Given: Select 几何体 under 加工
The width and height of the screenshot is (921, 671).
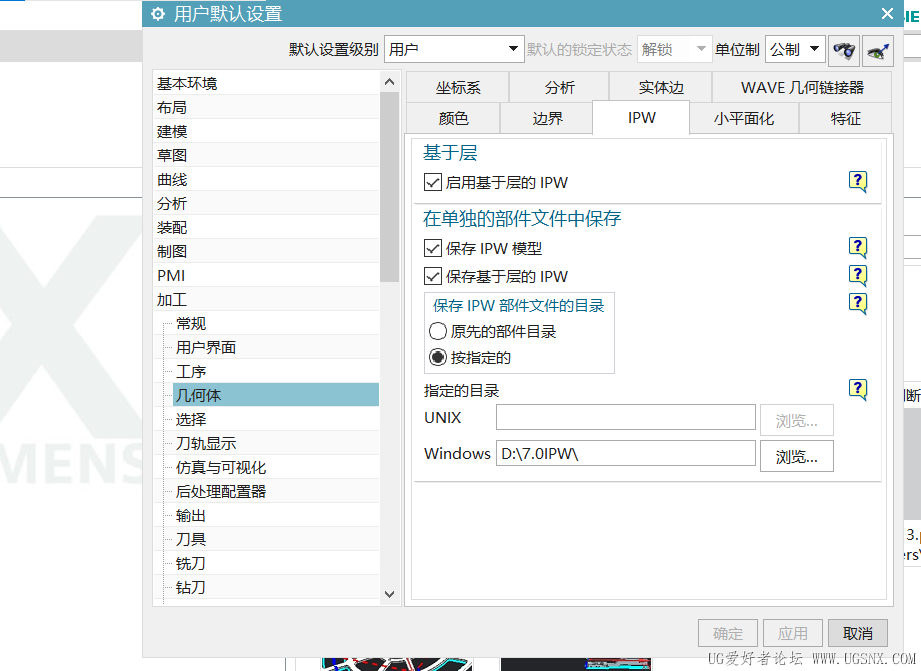Looking at the screenshot, I should pyautogui.click(x=276, y=395).
